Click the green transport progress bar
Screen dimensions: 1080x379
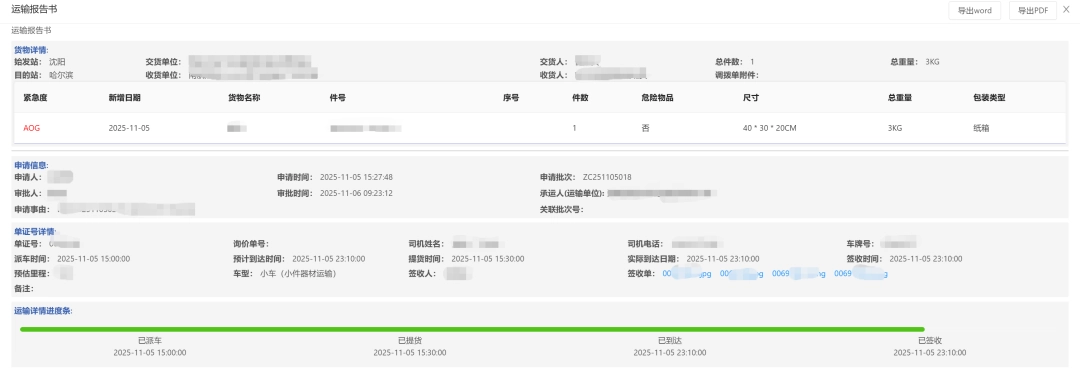pos(472,329)
